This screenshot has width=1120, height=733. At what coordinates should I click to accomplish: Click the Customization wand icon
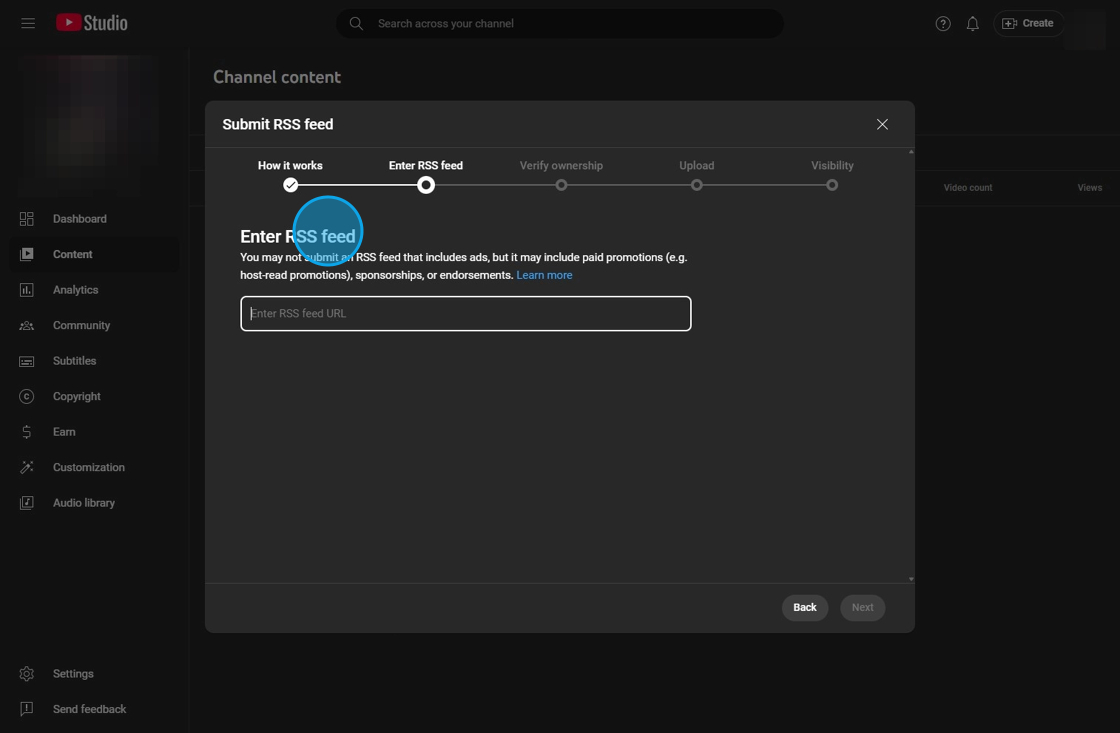click(x=26, y=467)
